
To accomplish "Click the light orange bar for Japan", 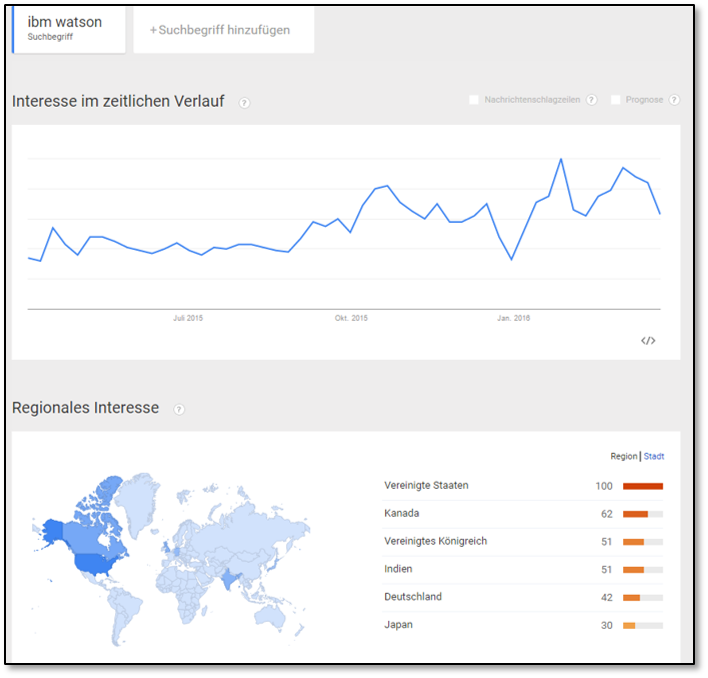I will pyautogui.click(x=629, y=626).
